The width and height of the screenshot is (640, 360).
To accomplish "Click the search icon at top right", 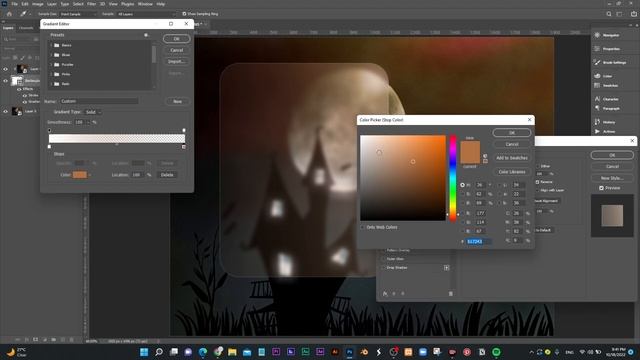I will coord(609,14).
